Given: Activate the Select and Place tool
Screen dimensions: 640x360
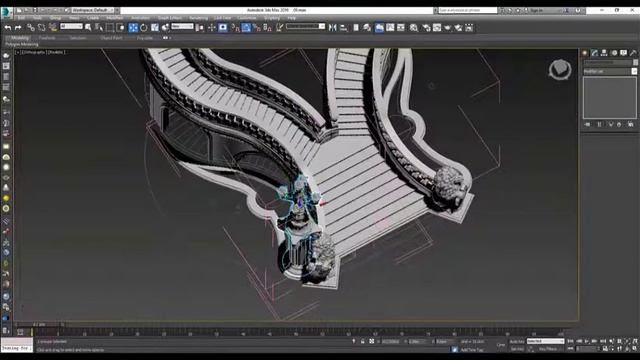Looking at the screenshot, I should 165,27.
